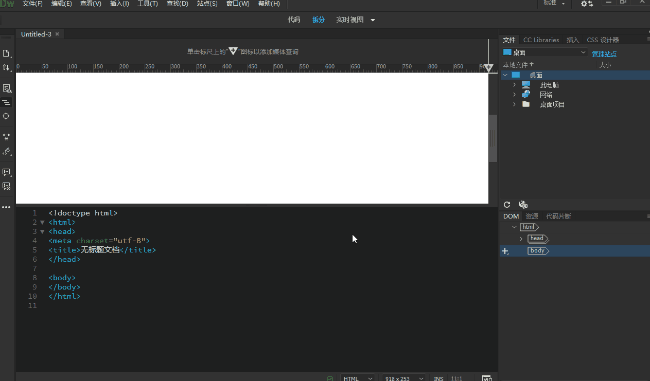Click the blue 桌面 desktop icon in tree
Image resolution: width=650 pixels, height=381 pixels.
click(516, 75)
